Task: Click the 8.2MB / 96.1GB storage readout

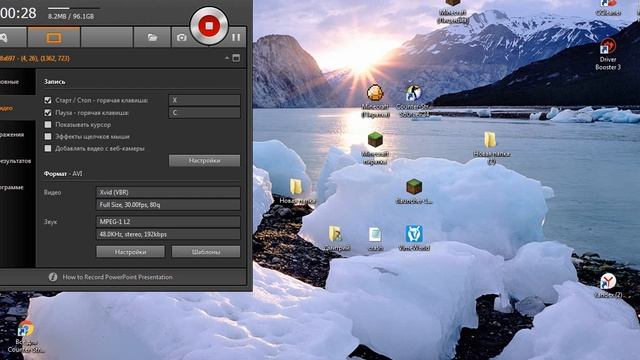Action: pos(71,16)
